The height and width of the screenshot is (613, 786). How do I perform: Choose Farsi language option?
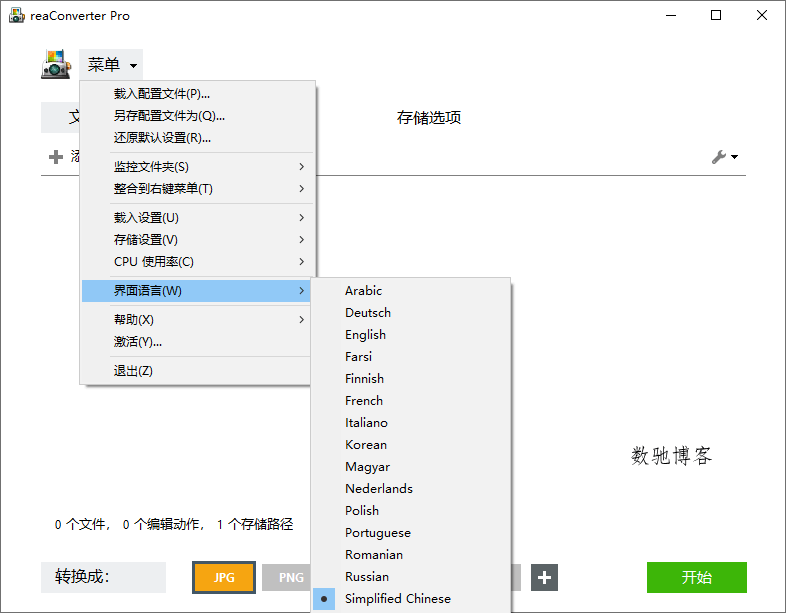coord(411,357)
